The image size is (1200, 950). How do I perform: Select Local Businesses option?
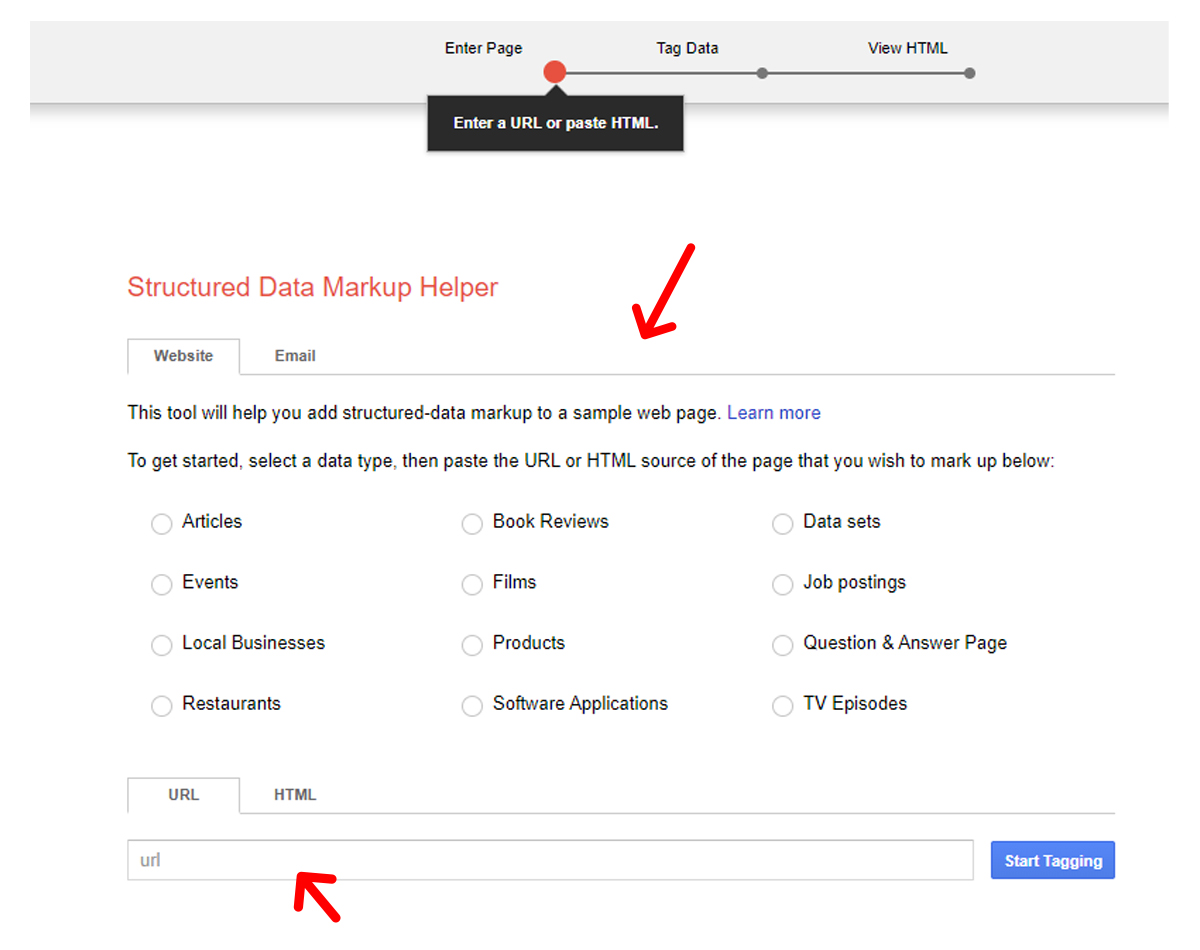(162, 646)
